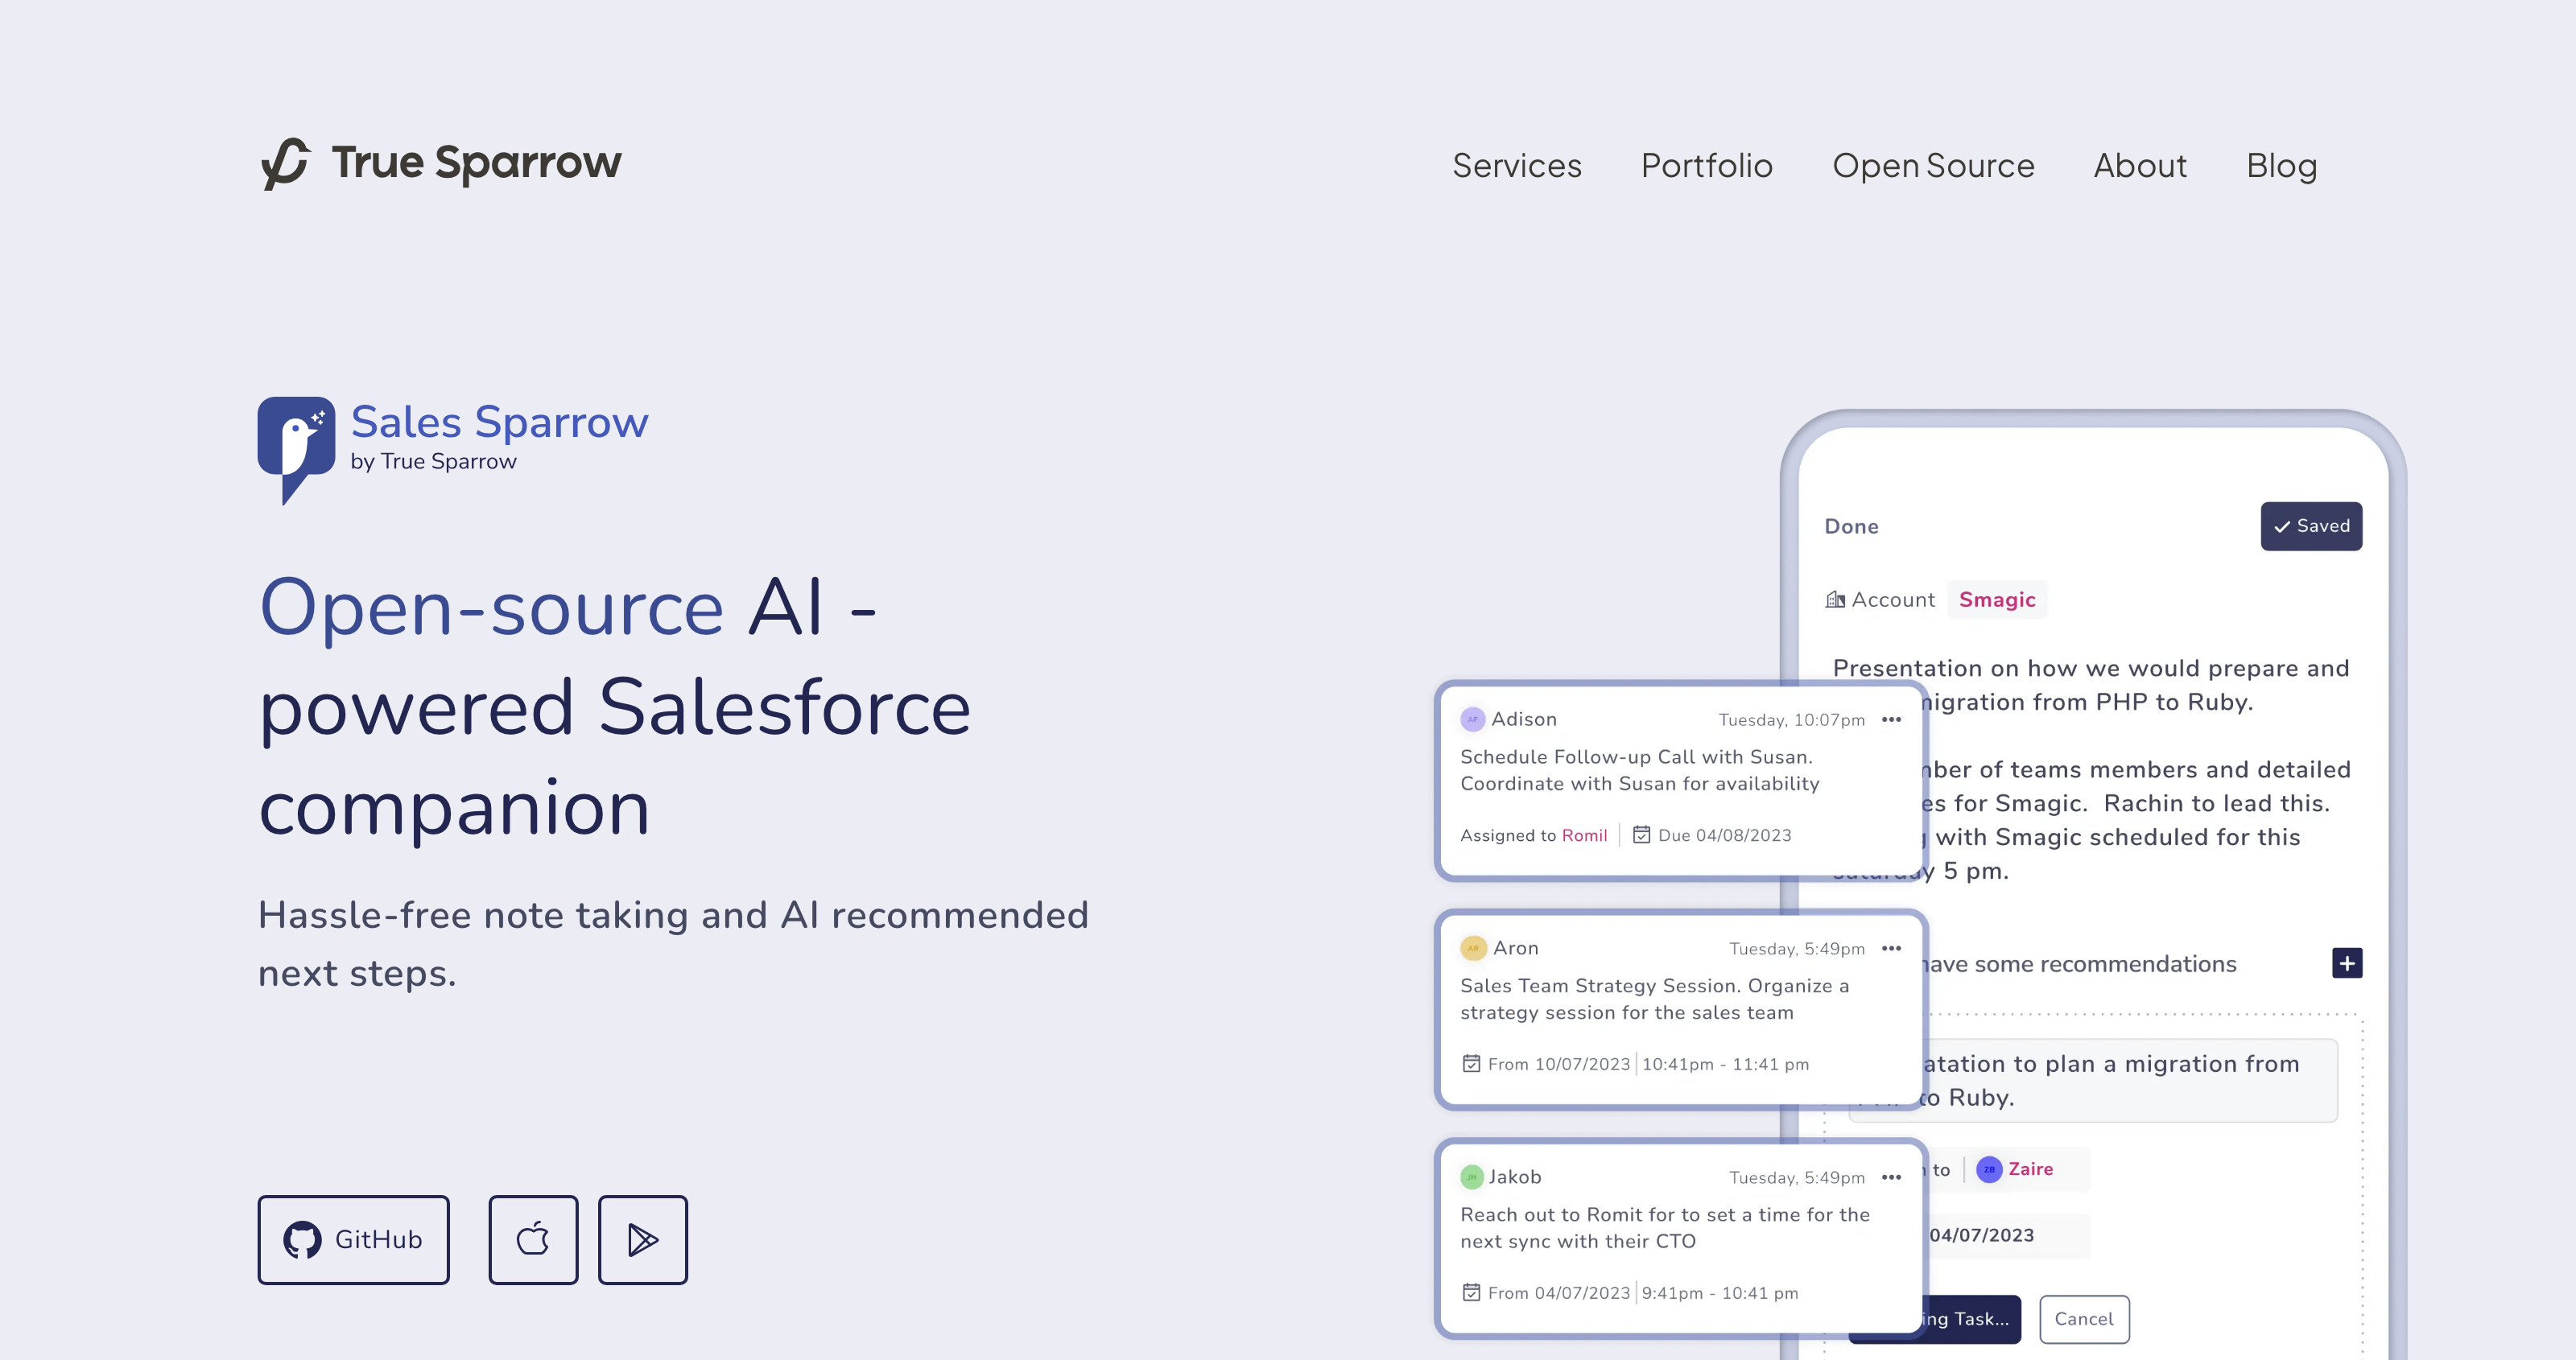The width and height of the screenshot is (2576, 1360).
Task: Open the Services menu item
Action: [1516, 165]
